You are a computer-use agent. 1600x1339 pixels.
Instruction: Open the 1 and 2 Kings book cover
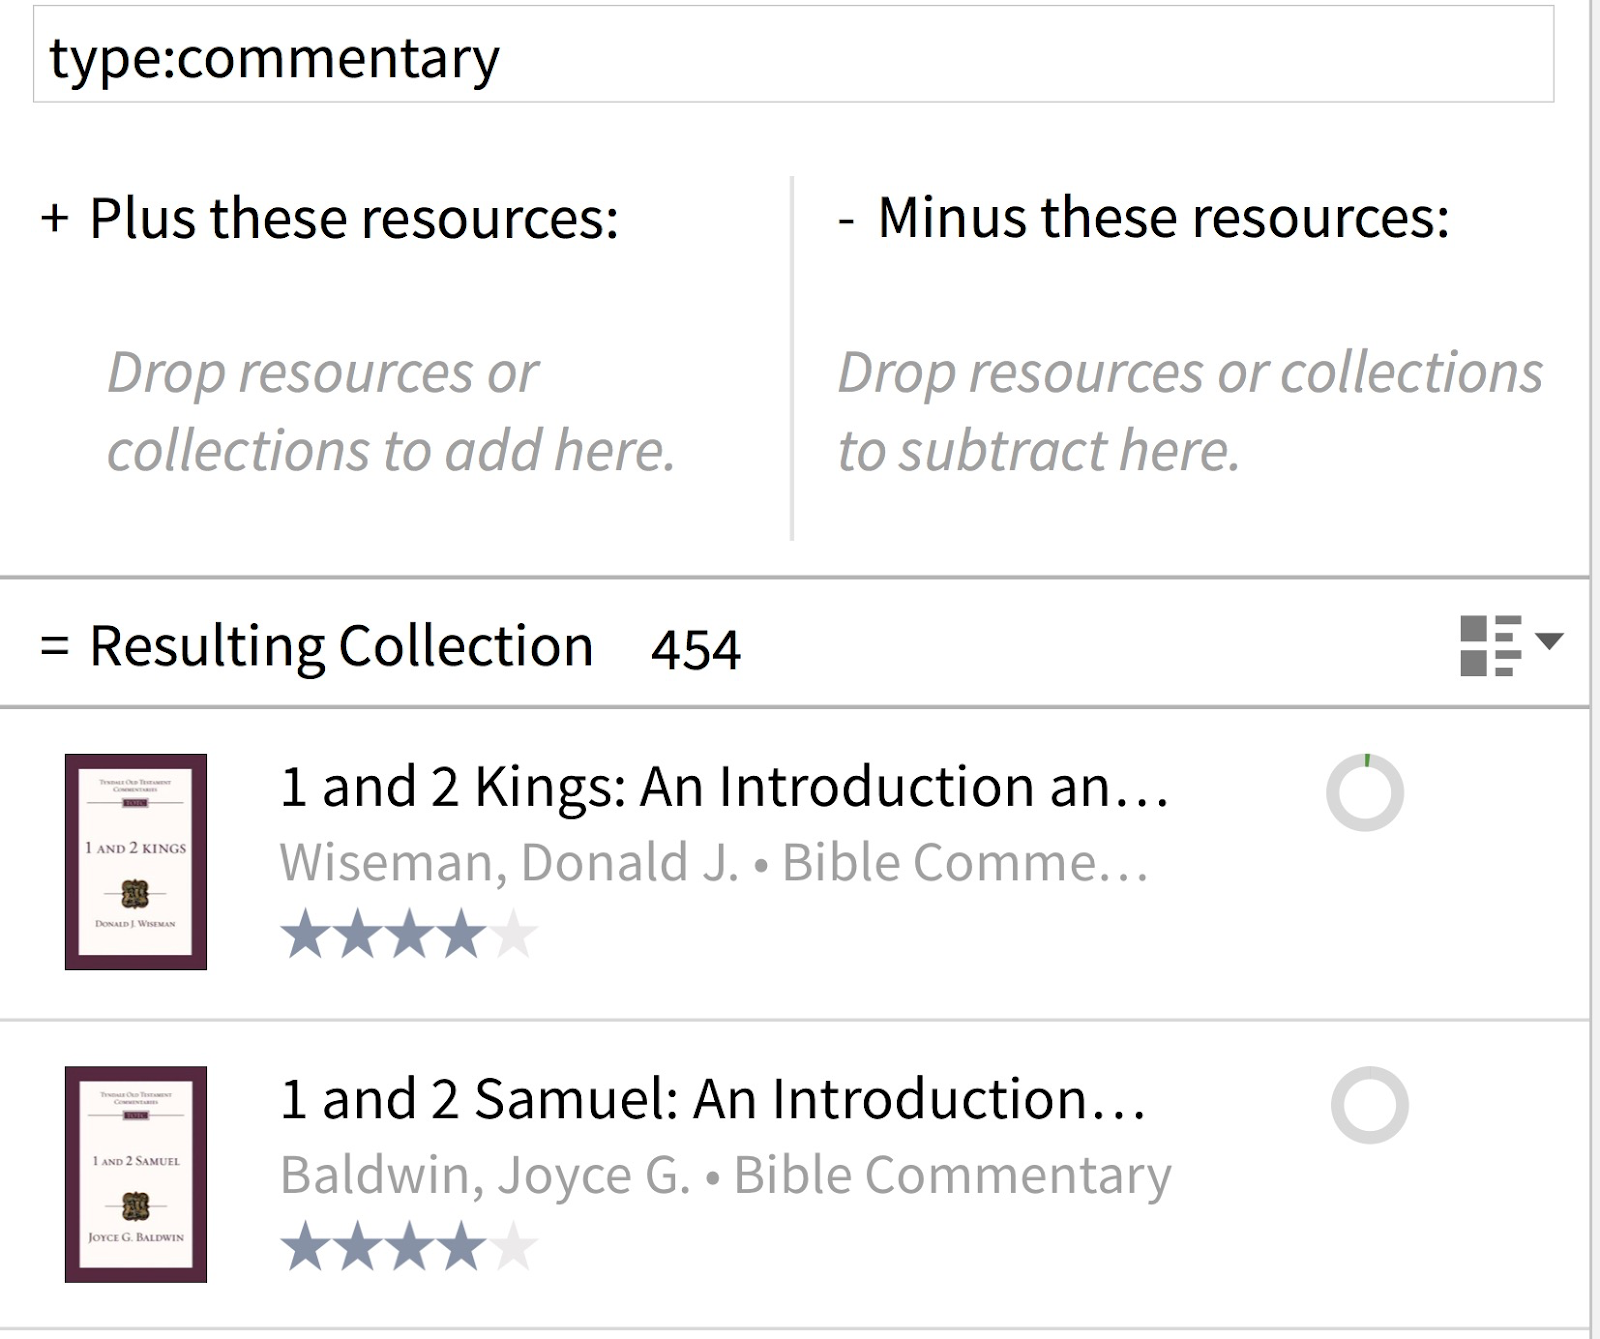(136, 862)
